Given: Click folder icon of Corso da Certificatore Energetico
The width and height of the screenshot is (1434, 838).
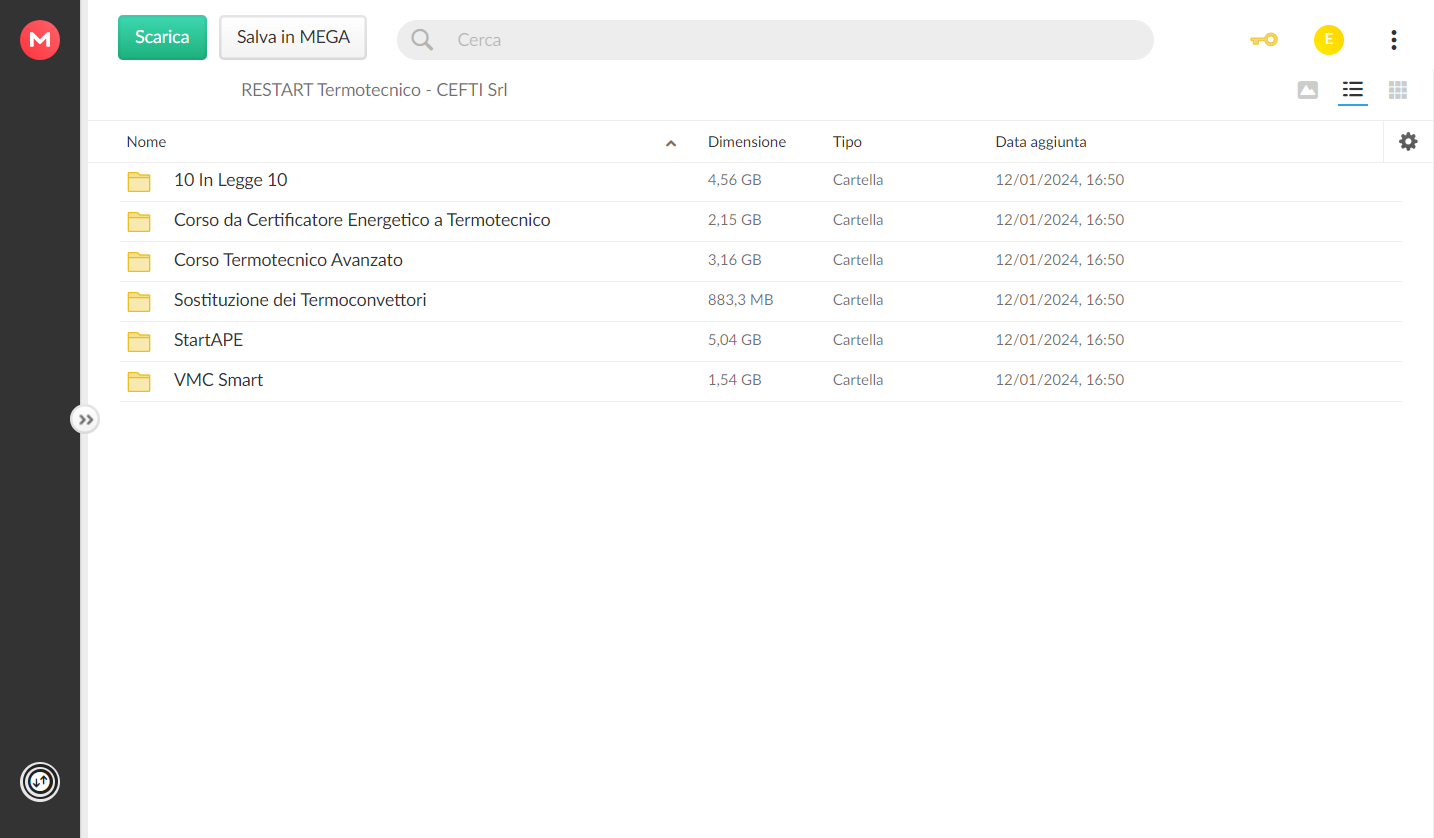Looking at the screenshot, I should pyautogui.click(x=139, y=221).
